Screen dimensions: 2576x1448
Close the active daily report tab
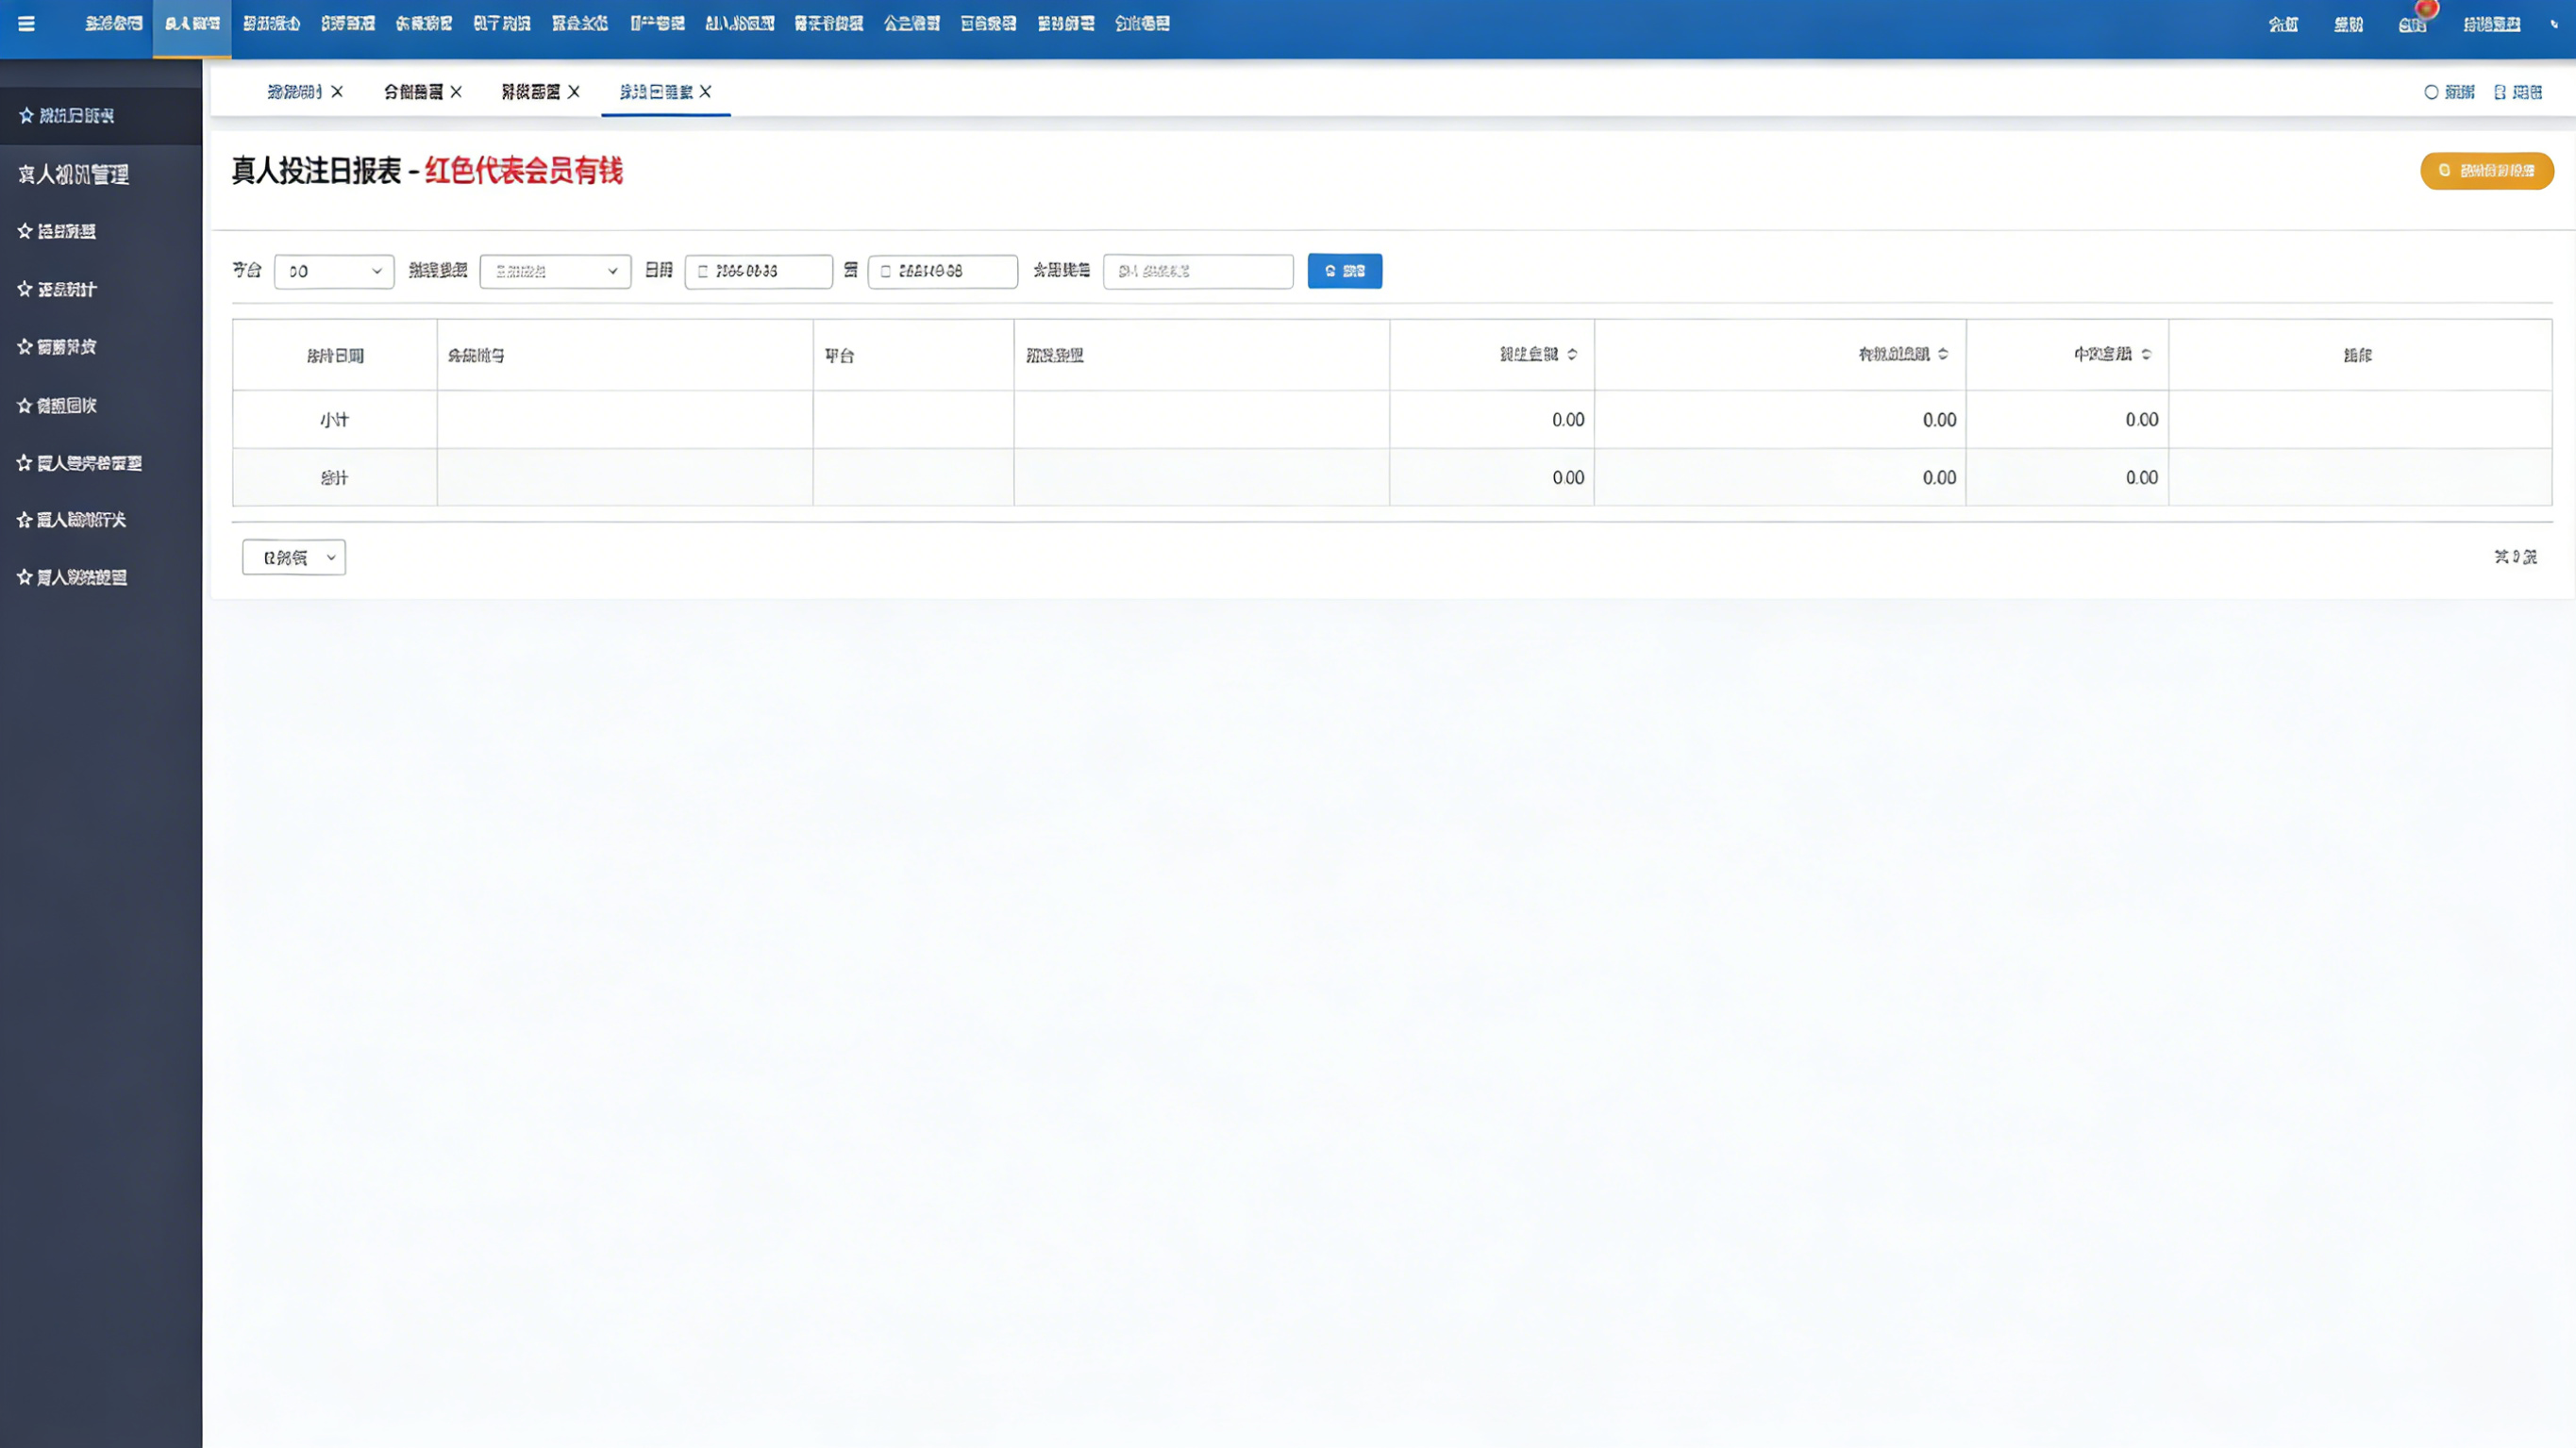[x=706, y=92]
